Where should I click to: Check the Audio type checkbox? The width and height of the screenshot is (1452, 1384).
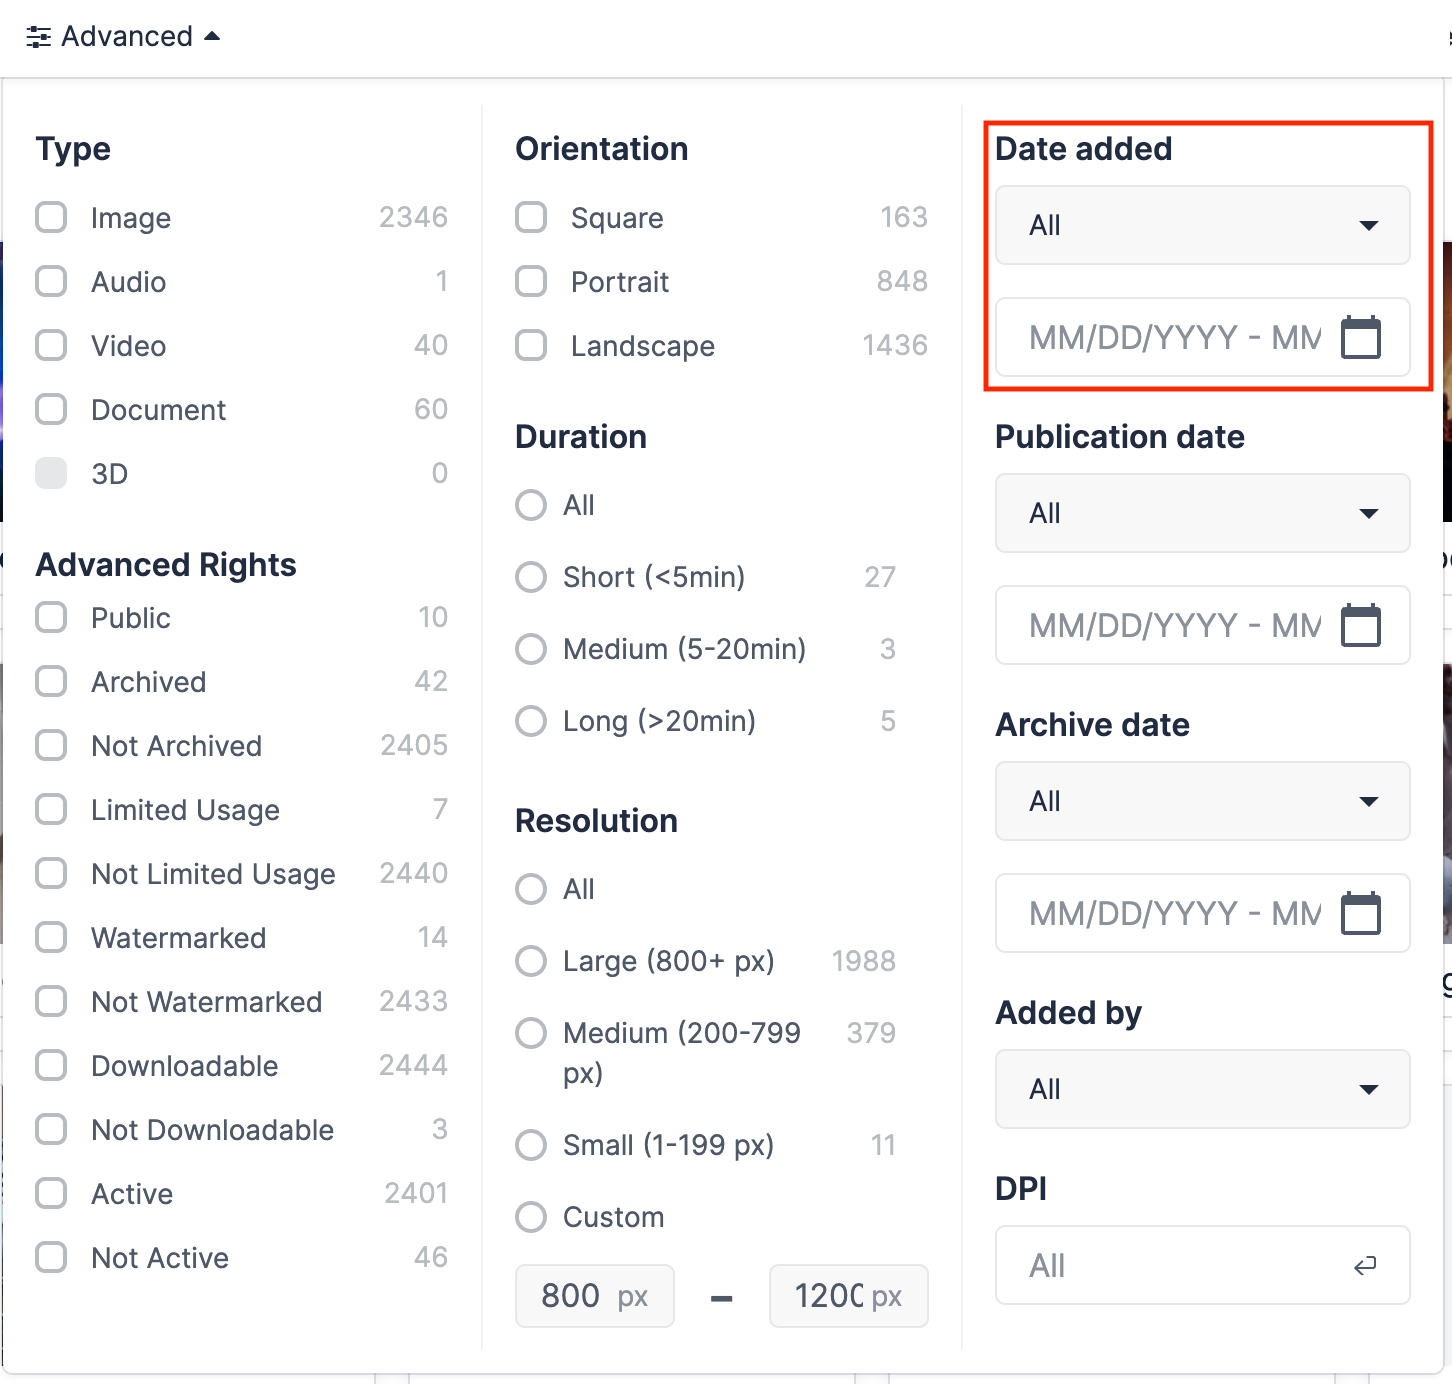[51, 281]
